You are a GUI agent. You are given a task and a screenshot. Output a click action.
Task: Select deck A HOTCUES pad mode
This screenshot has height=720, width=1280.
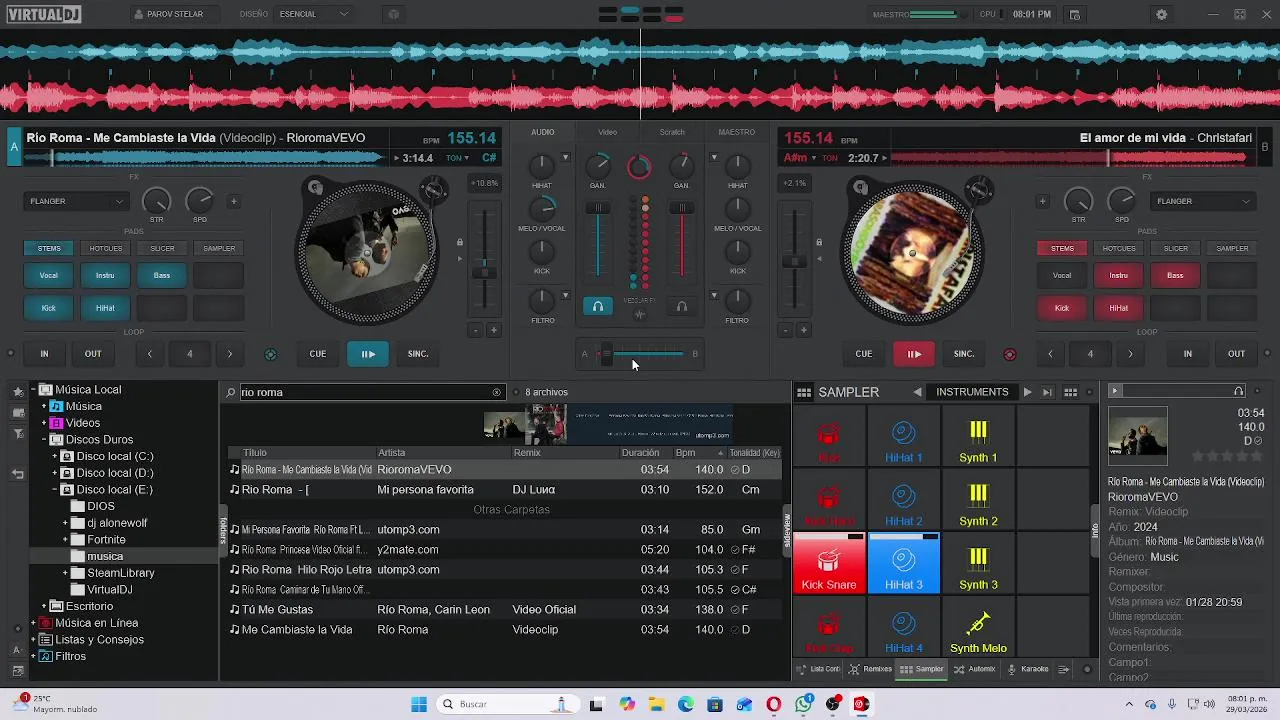[x=106, y=248]
